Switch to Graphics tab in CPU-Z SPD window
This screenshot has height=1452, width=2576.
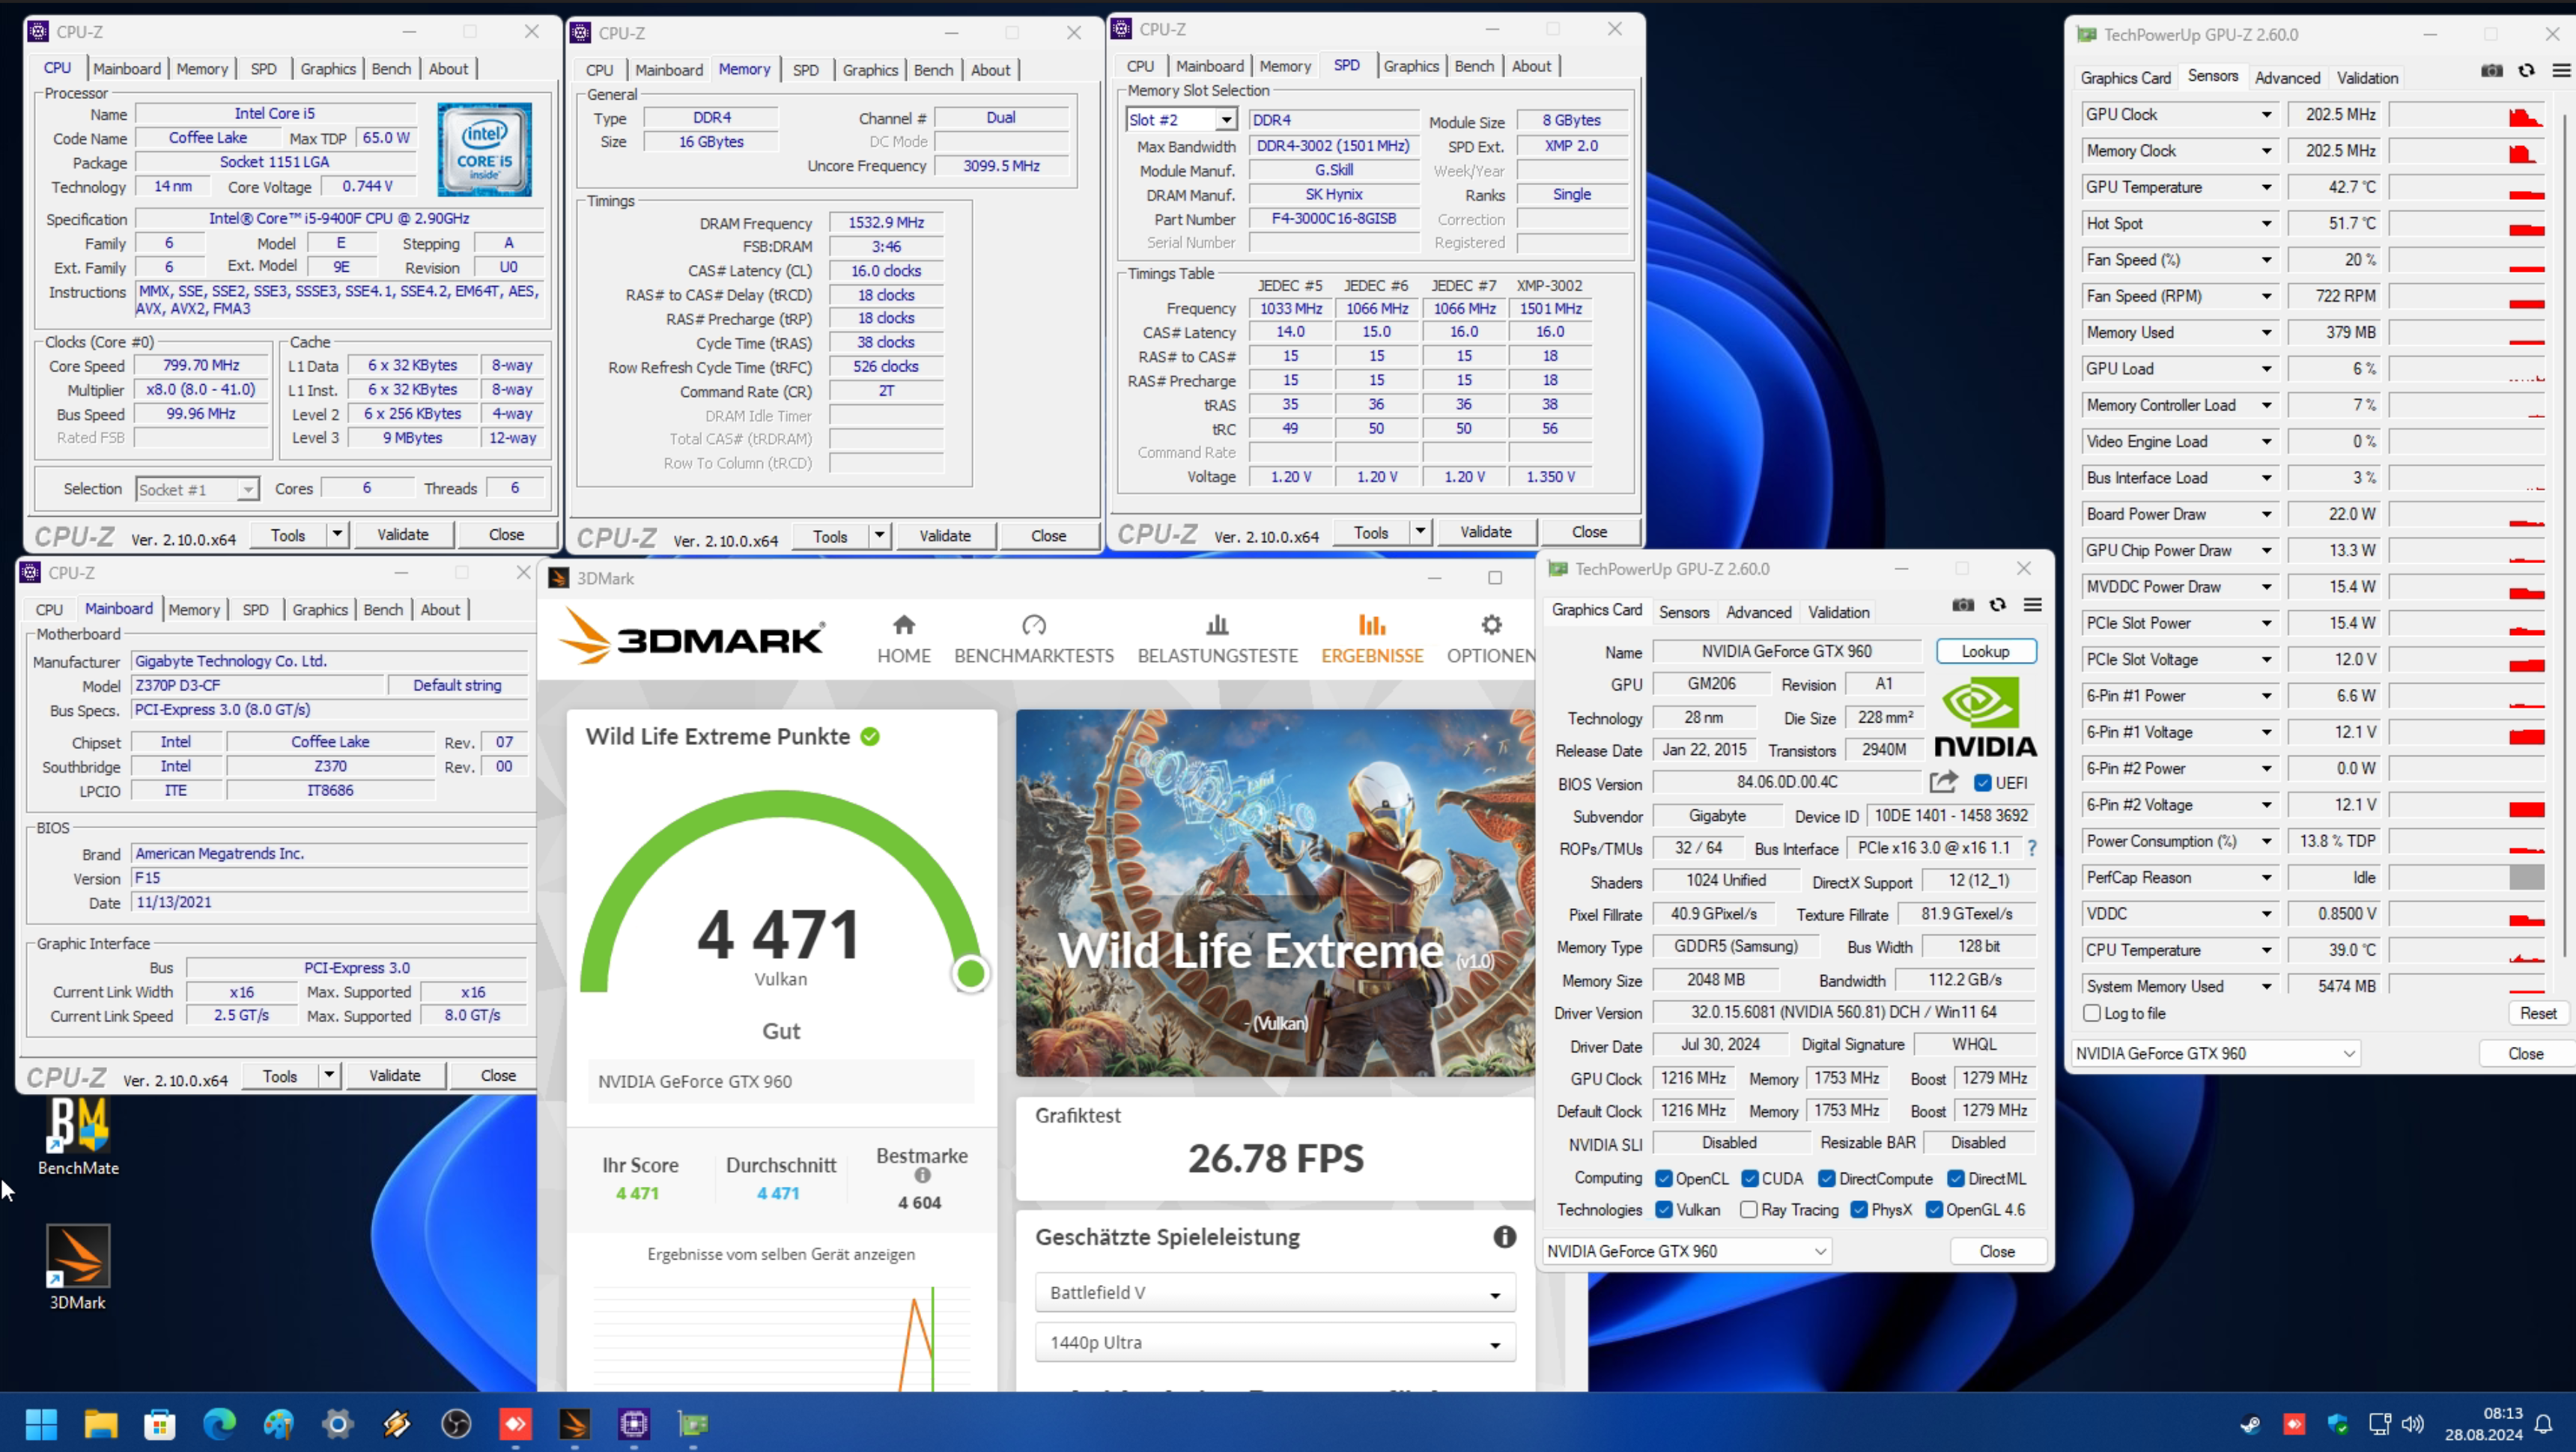[x=1411, y=66]
